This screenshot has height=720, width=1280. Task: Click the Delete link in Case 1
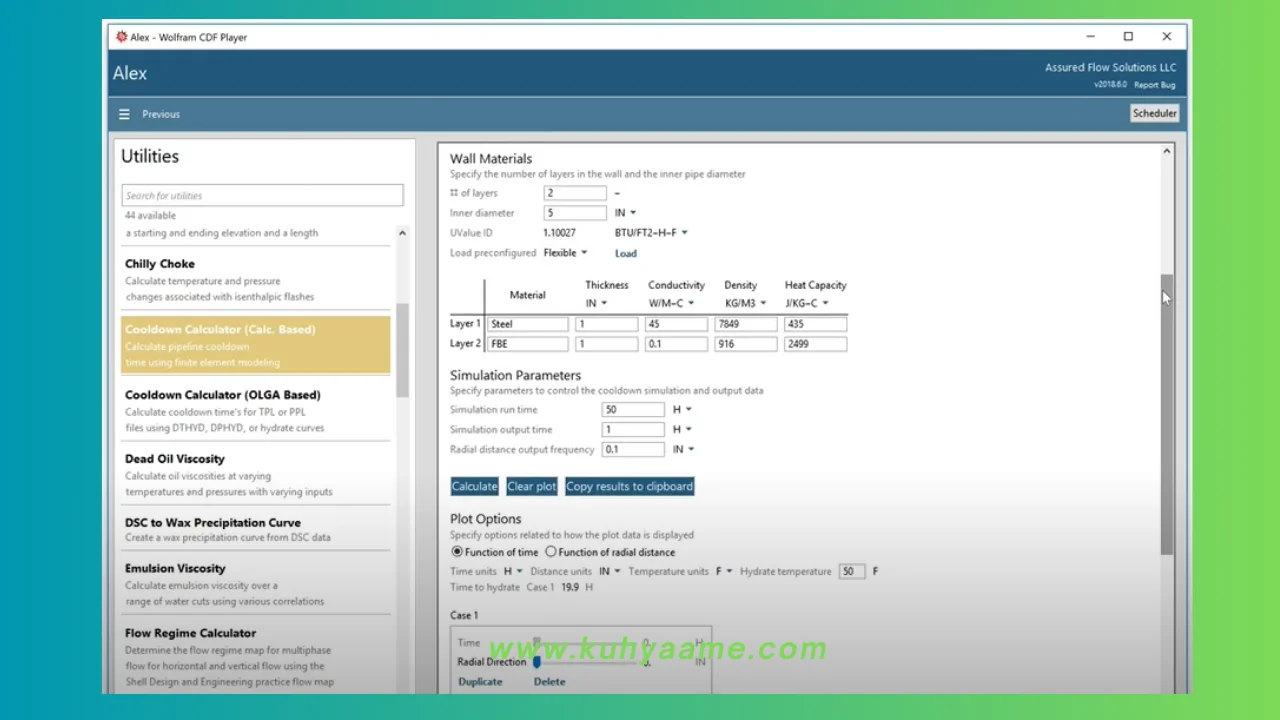[550, 682]
